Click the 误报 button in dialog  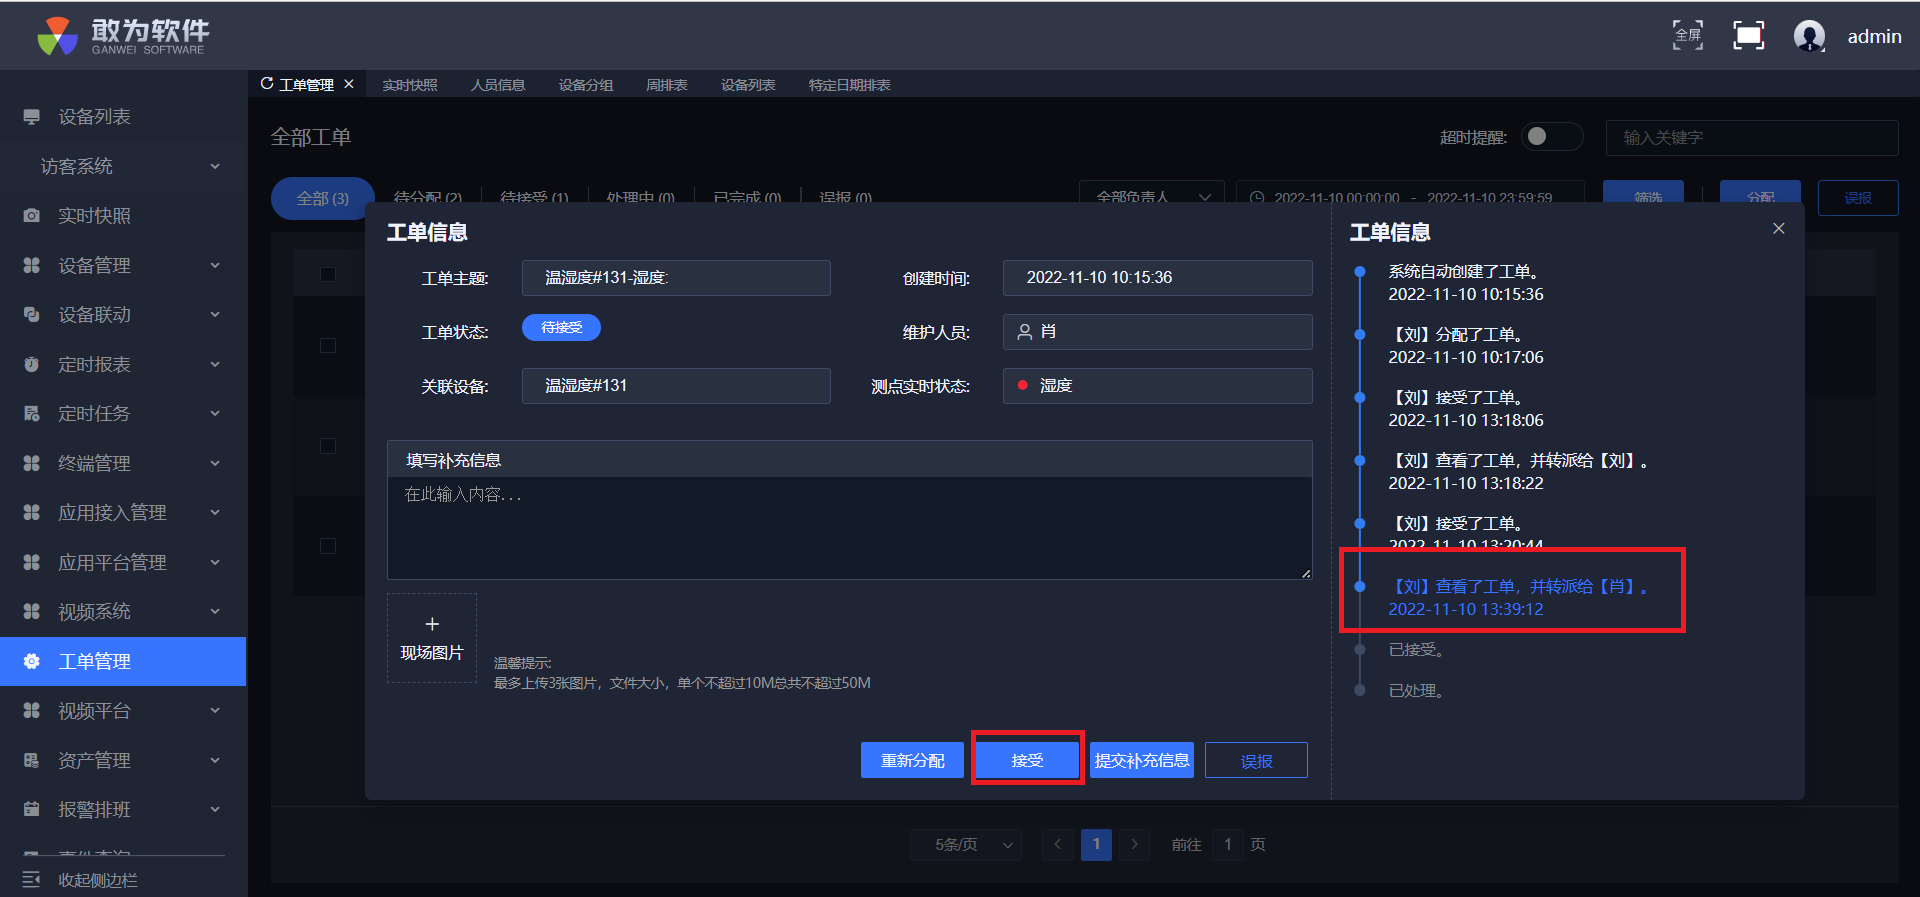[1256, 760]
